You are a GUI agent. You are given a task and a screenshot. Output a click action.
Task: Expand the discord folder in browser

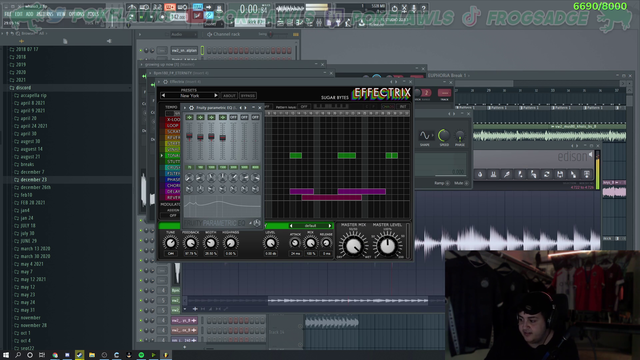(x=23, y=87)
